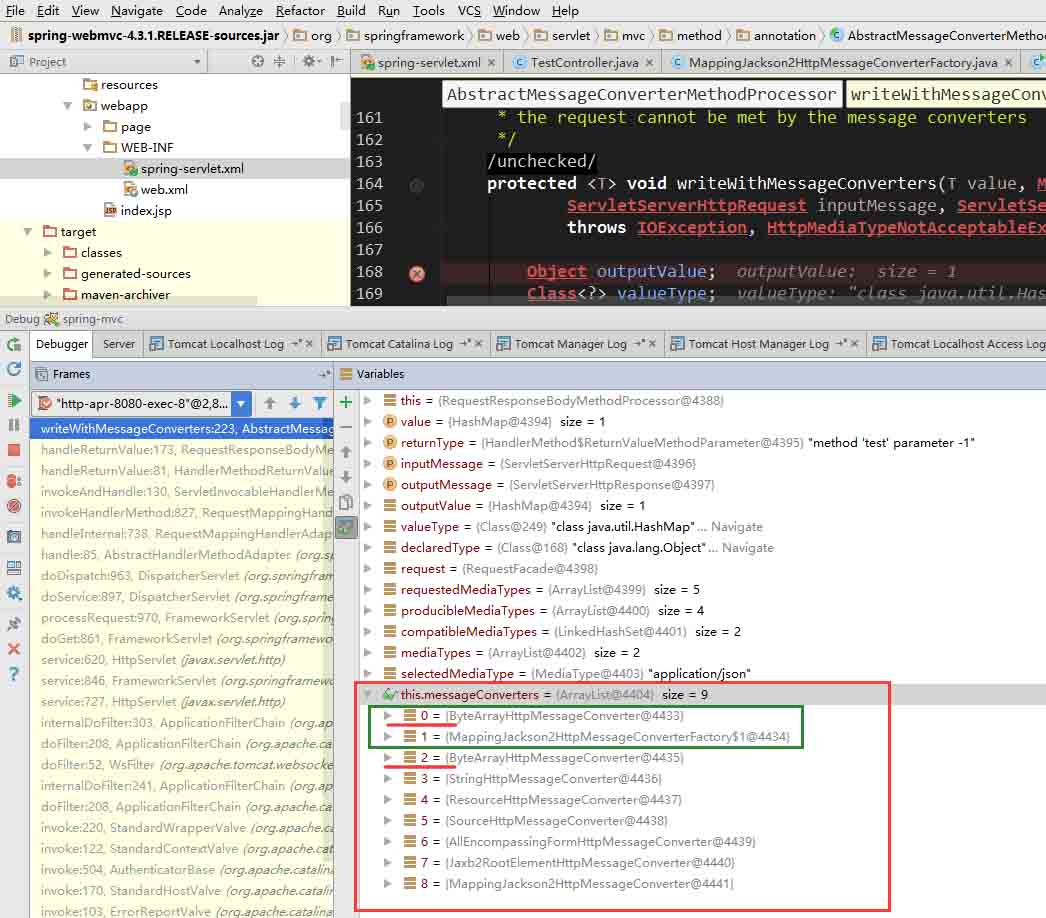Click annotation in breadcrumb path

point(784,35)
